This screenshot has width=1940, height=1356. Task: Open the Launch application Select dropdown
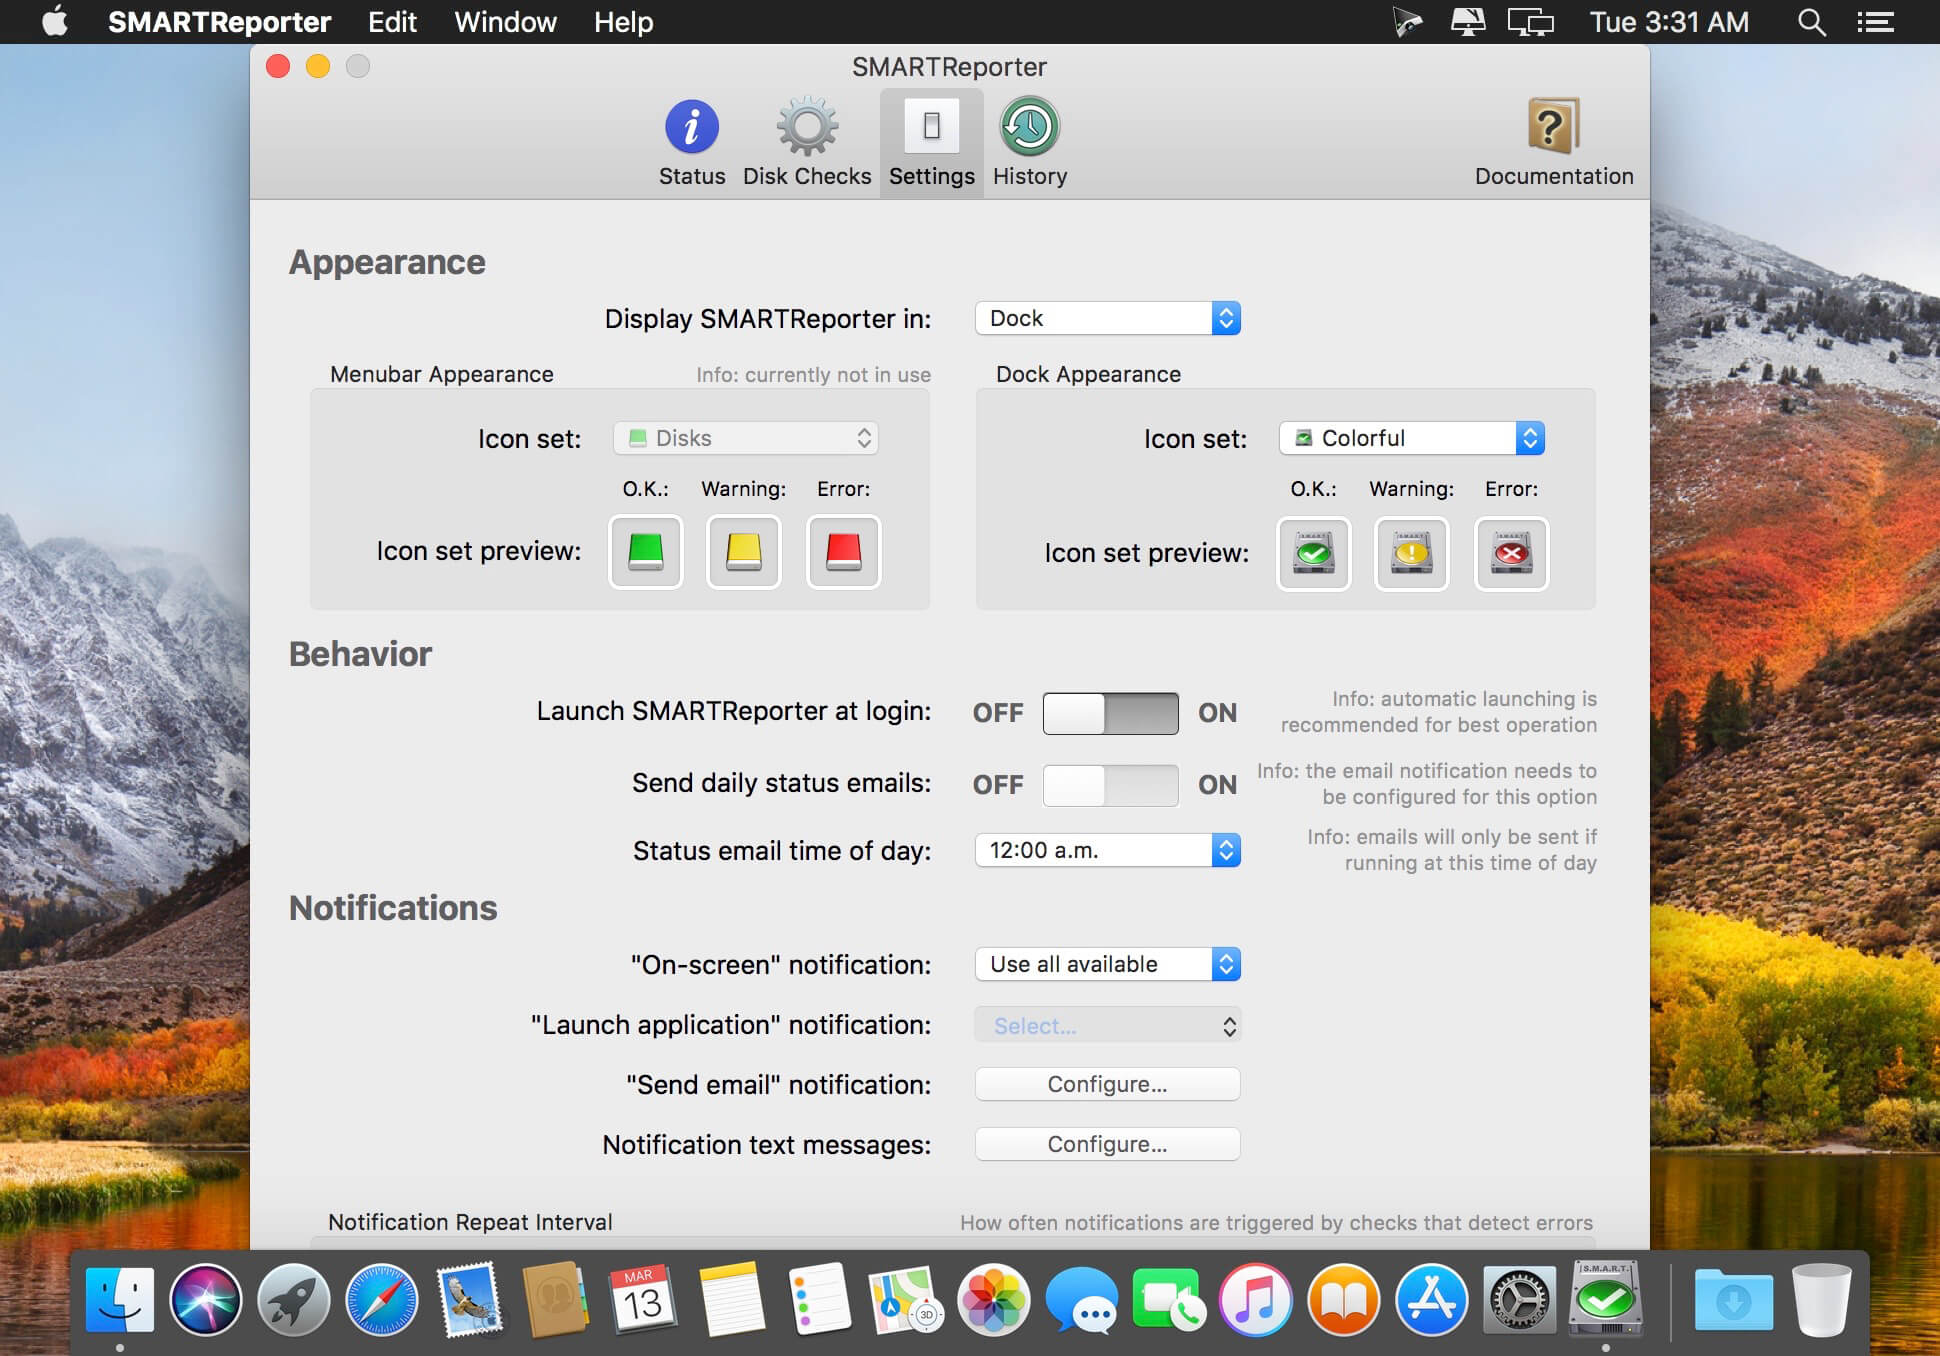[x=1108, y=1026]
